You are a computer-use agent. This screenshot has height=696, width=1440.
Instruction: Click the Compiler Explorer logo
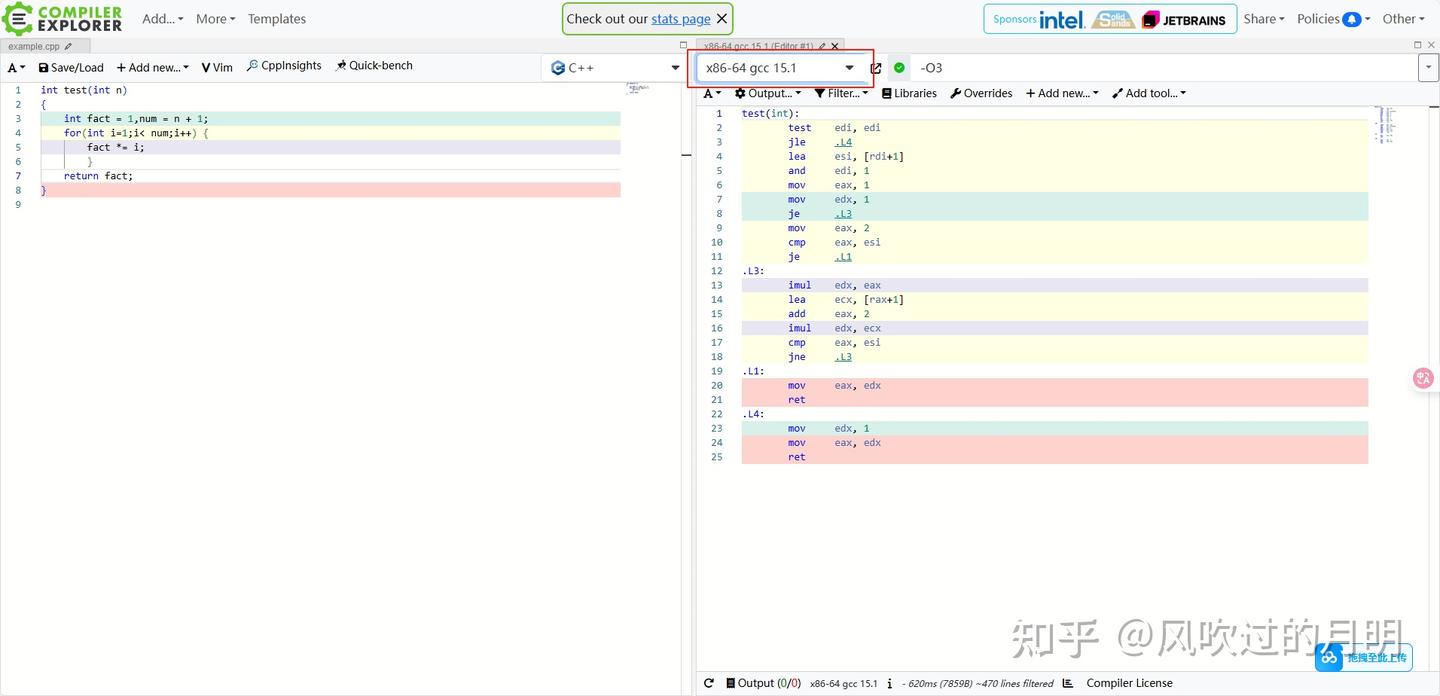62,18
